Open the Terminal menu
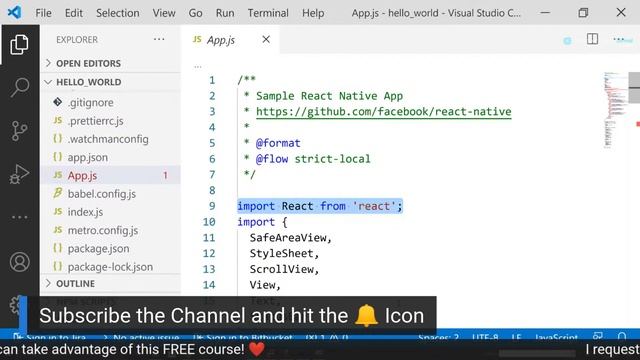Screen dimensions: 640x360 268,13
